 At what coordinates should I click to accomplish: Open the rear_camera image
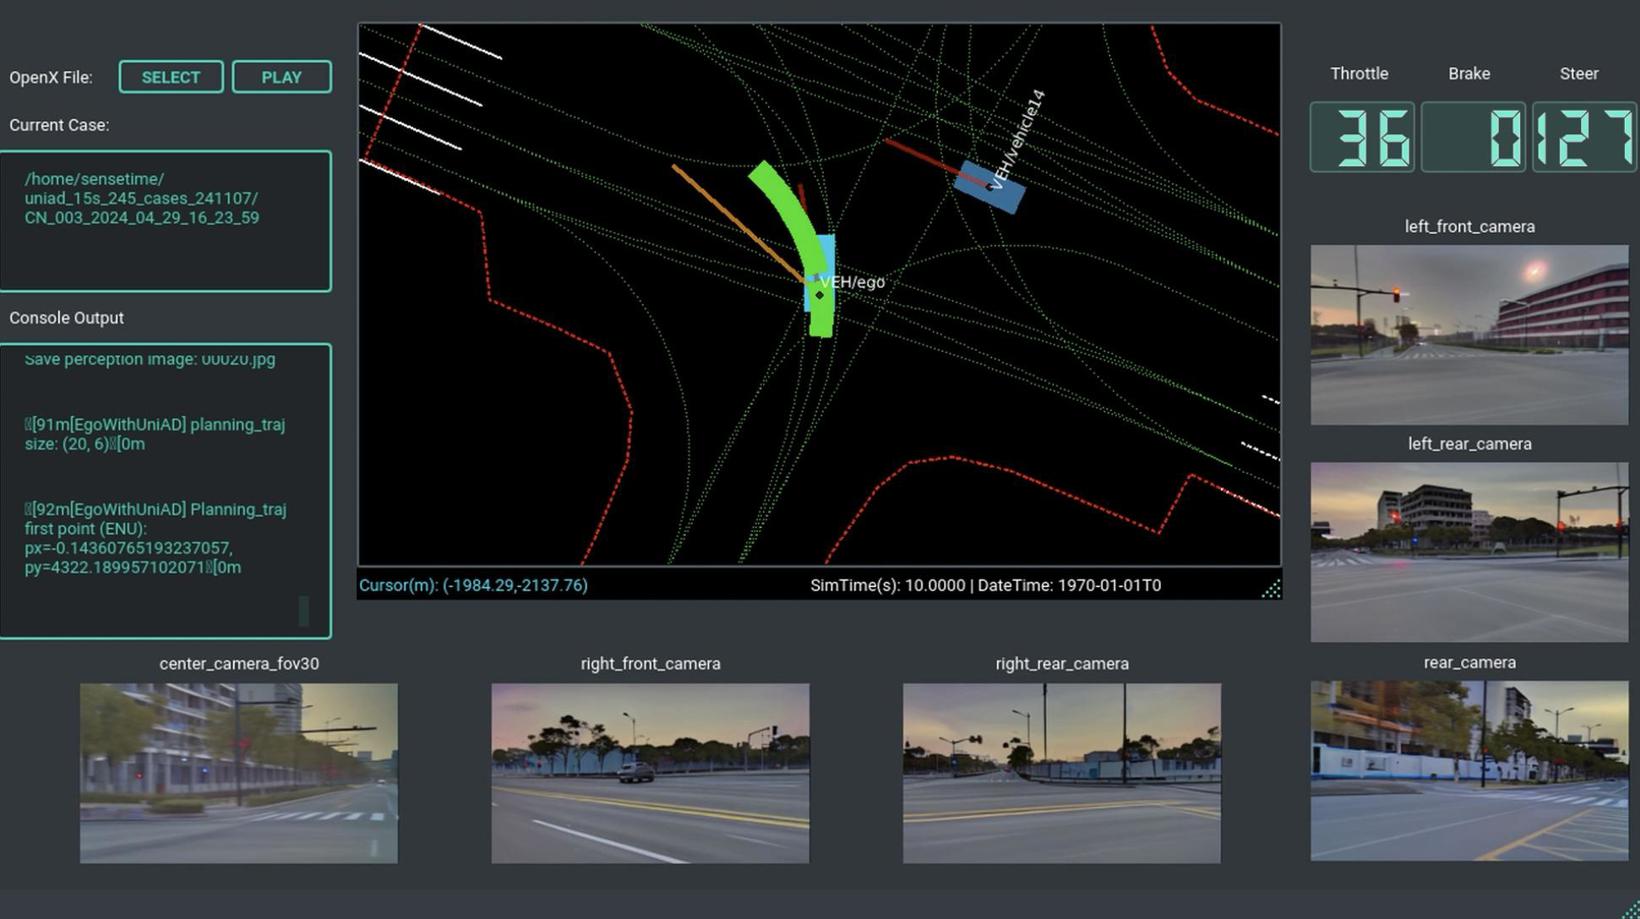click(1469, 771)
